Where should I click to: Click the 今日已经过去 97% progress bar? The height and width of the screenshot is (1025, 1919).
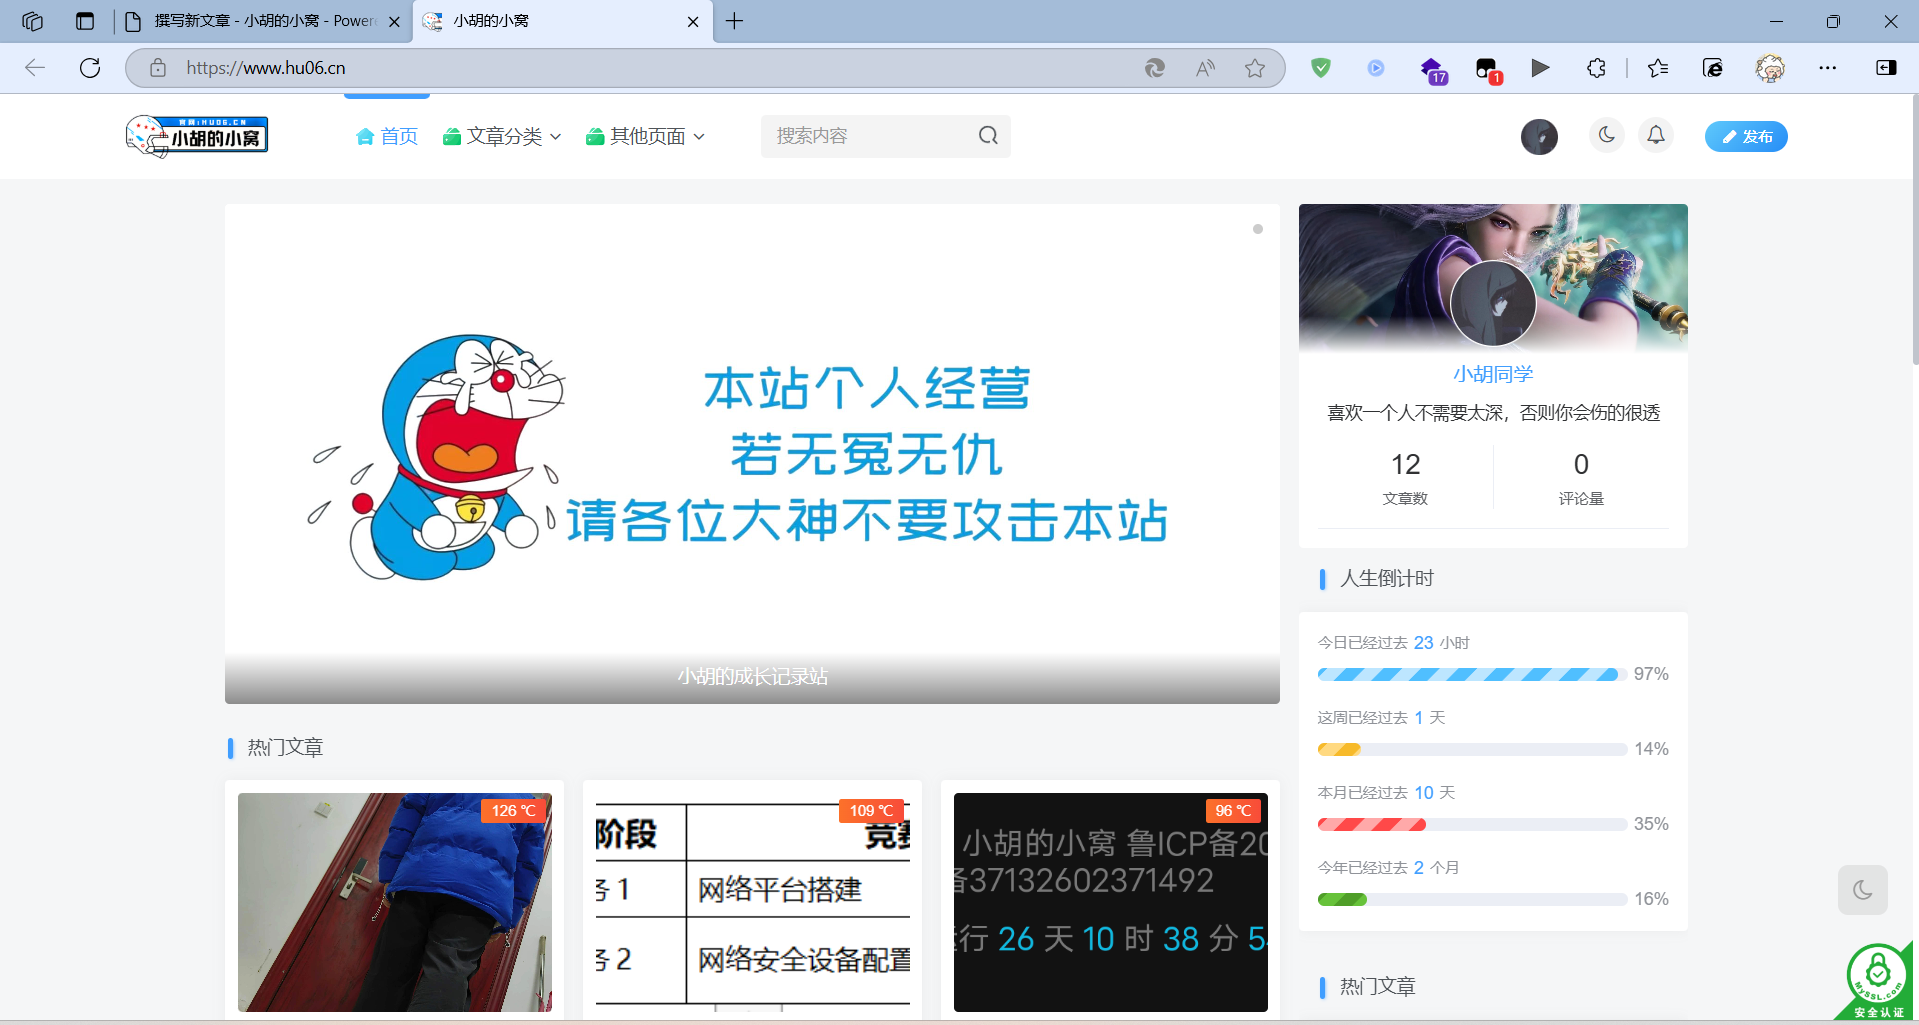point(1472,674)
